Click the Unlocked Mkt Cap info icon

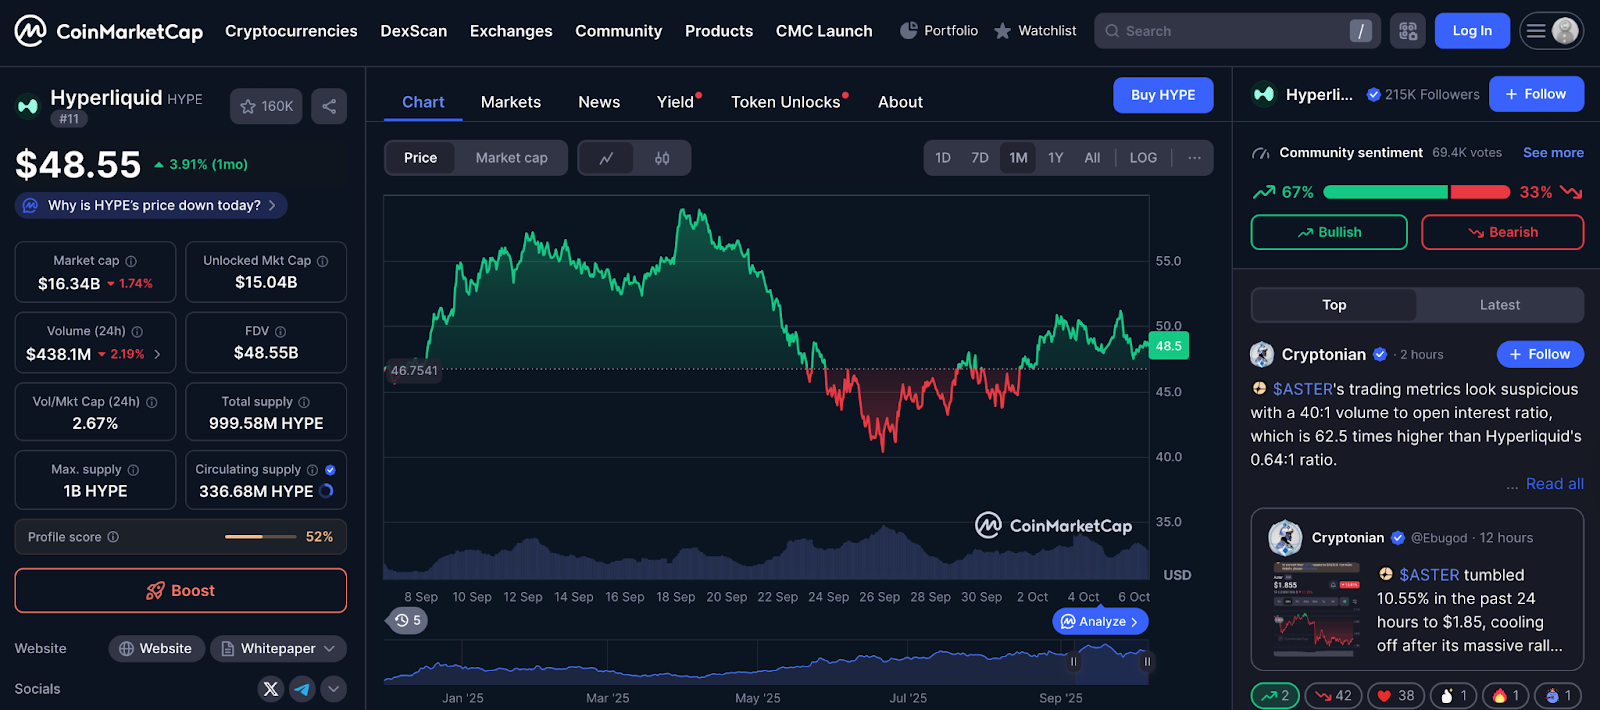coord(322,261)
